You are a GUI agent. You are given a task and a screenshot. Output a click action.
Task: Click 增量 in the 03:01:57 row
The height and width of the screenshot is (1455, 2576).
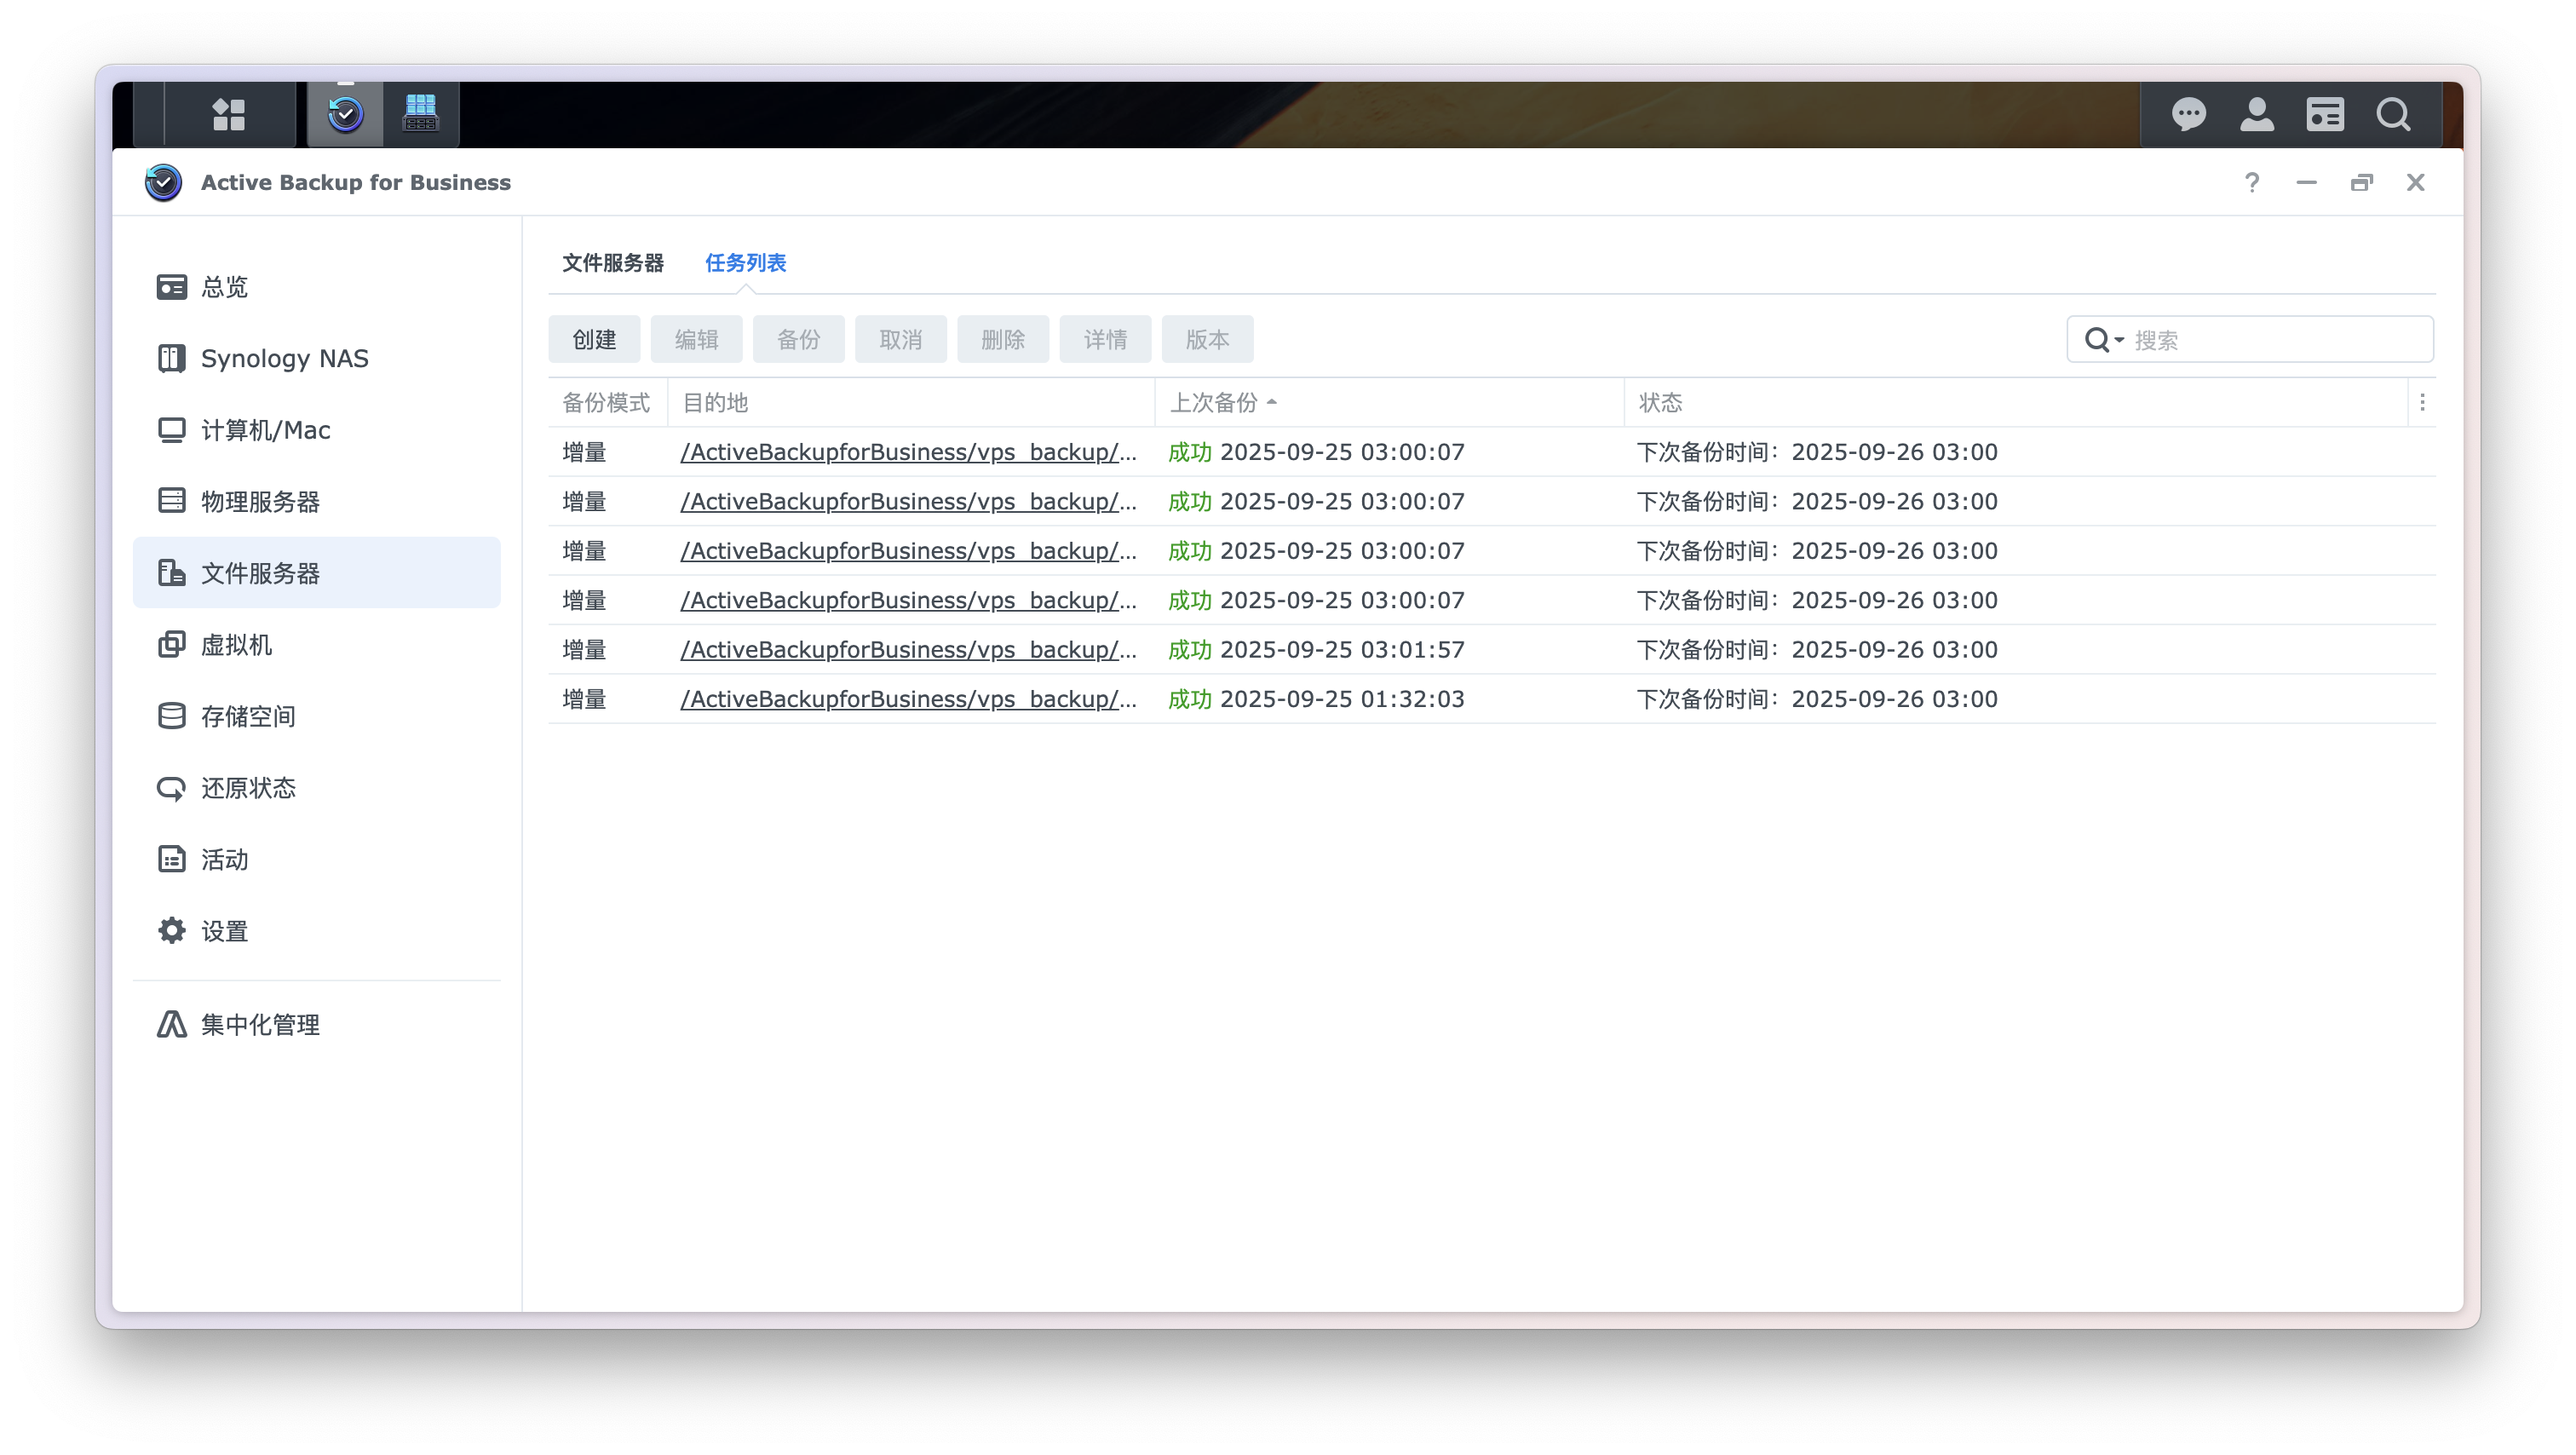pos(584,649)
